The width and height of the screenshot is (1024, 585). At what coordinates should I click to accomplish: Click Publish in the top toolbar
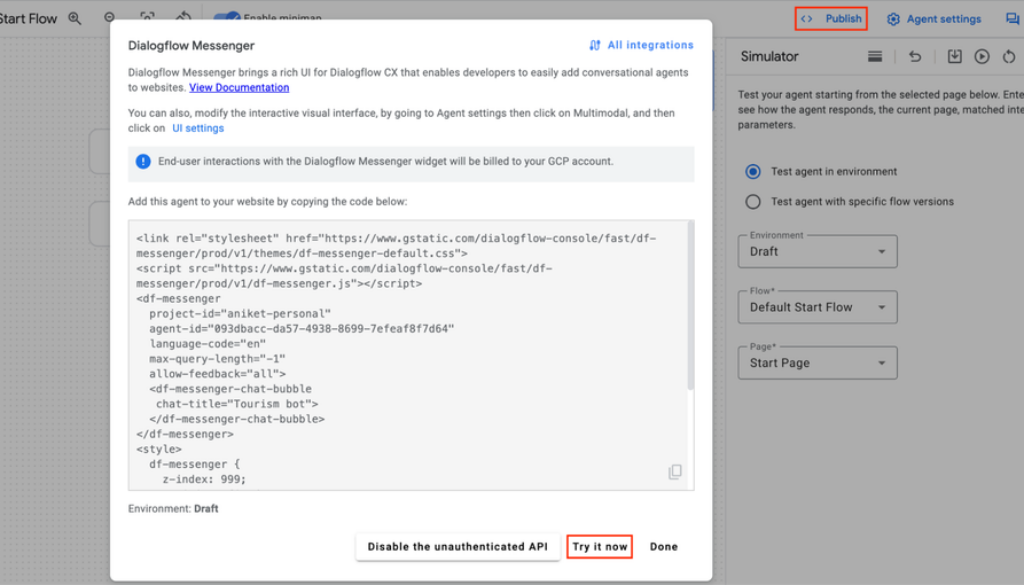click(831, 19)
